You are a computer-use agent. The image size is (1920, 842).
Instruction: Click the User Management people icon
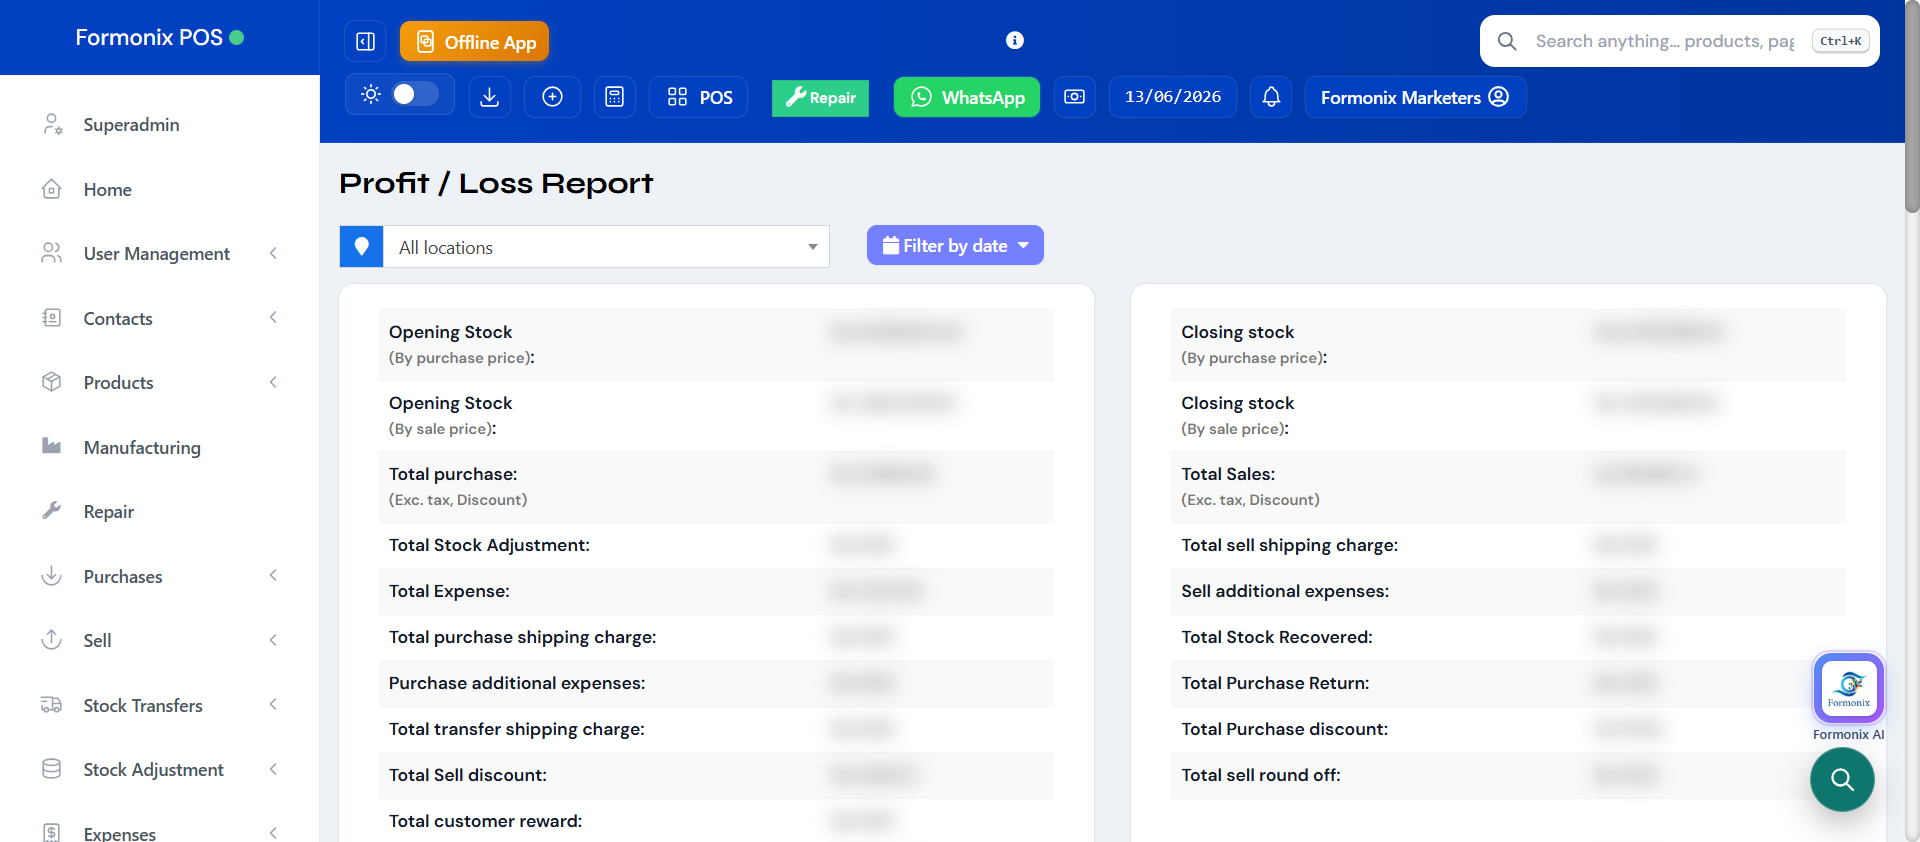(52, 253)
